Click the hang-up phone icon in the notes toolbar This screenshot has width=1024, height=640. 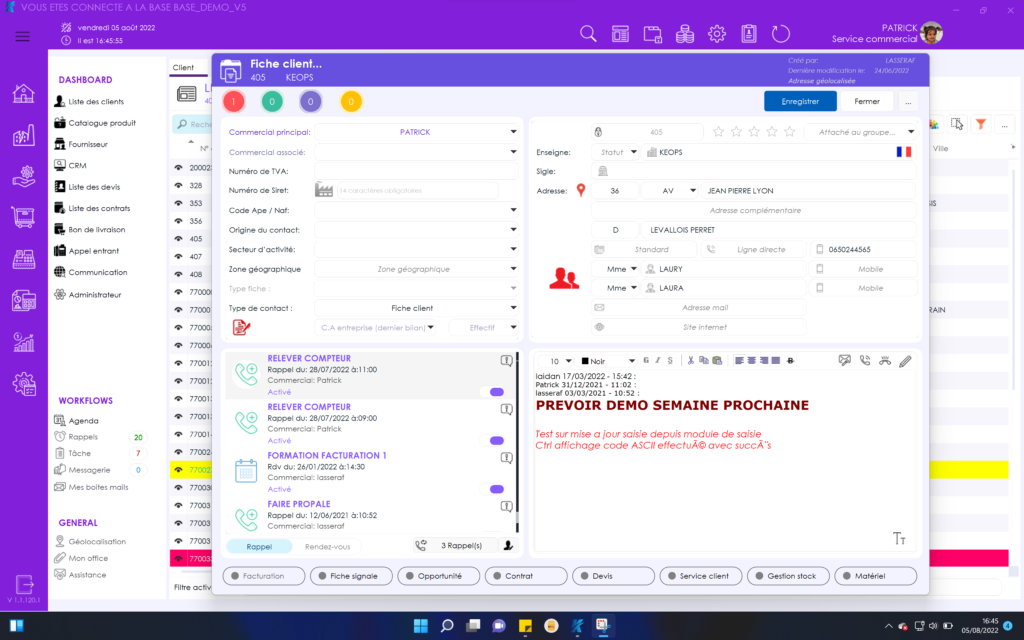click(x=885, y=360)
